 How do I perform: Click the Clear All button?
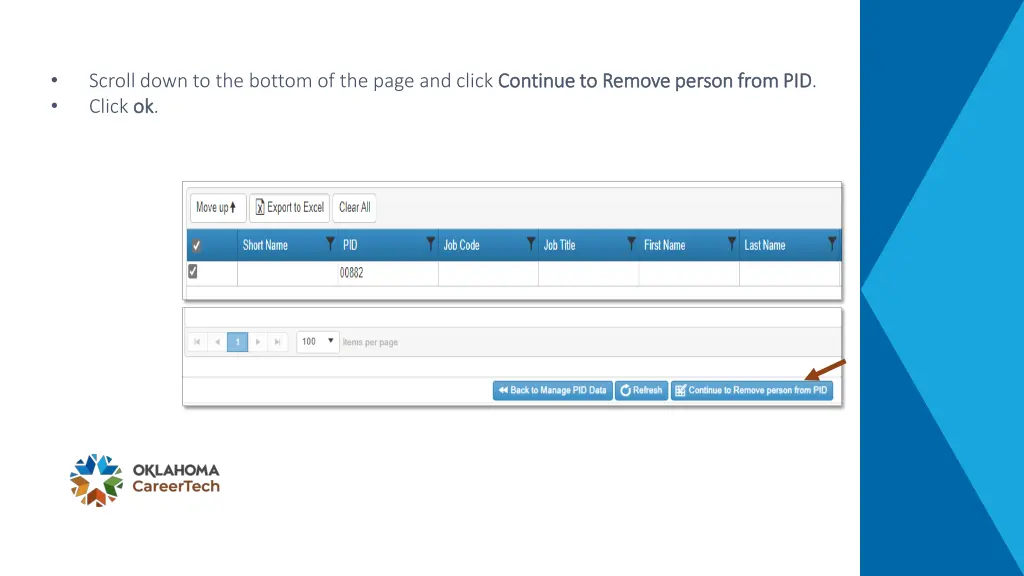pyautogui.click(x=355, y=208)
